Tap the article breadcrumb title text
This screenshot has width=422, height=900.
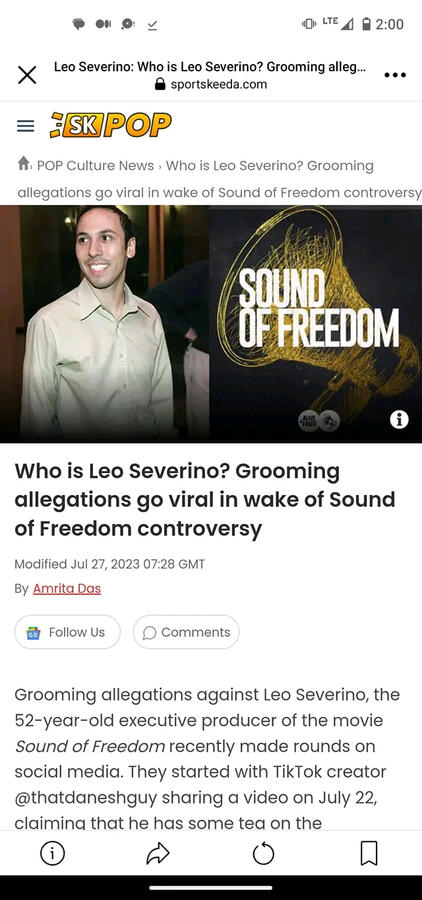point(219,179)
